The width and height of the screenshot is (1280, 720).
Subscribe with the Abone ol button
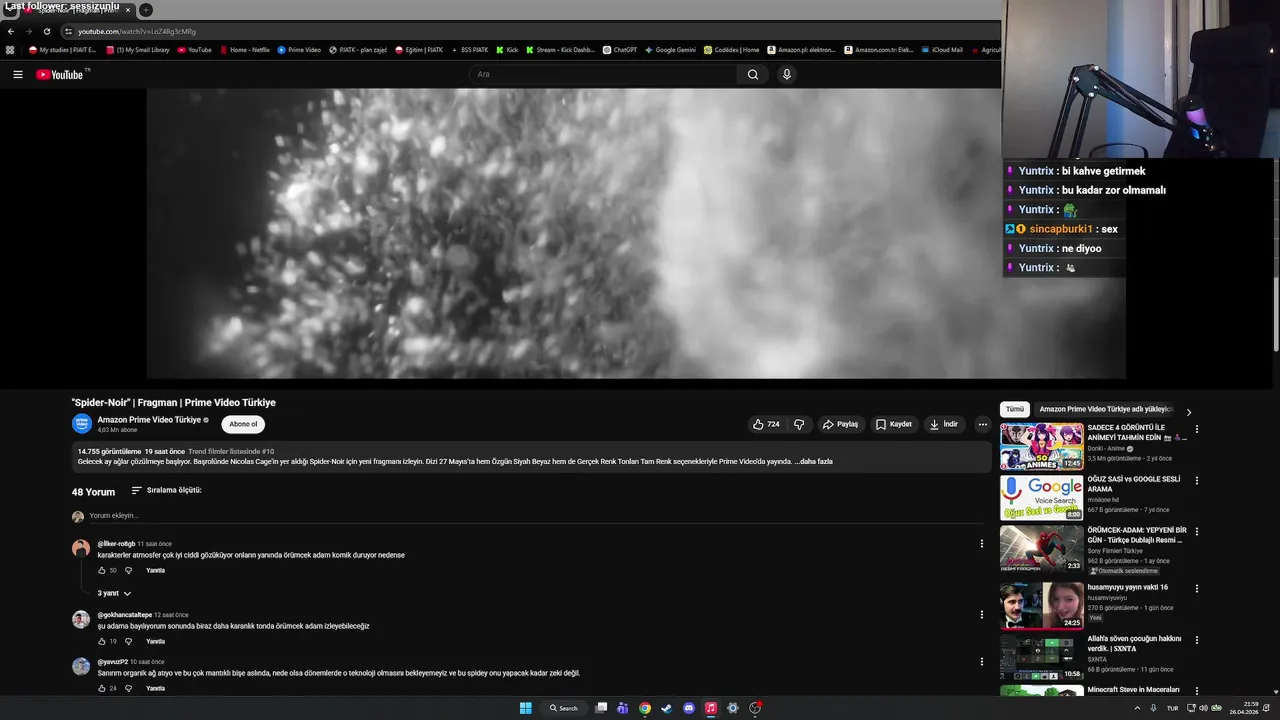click(243, 424)
